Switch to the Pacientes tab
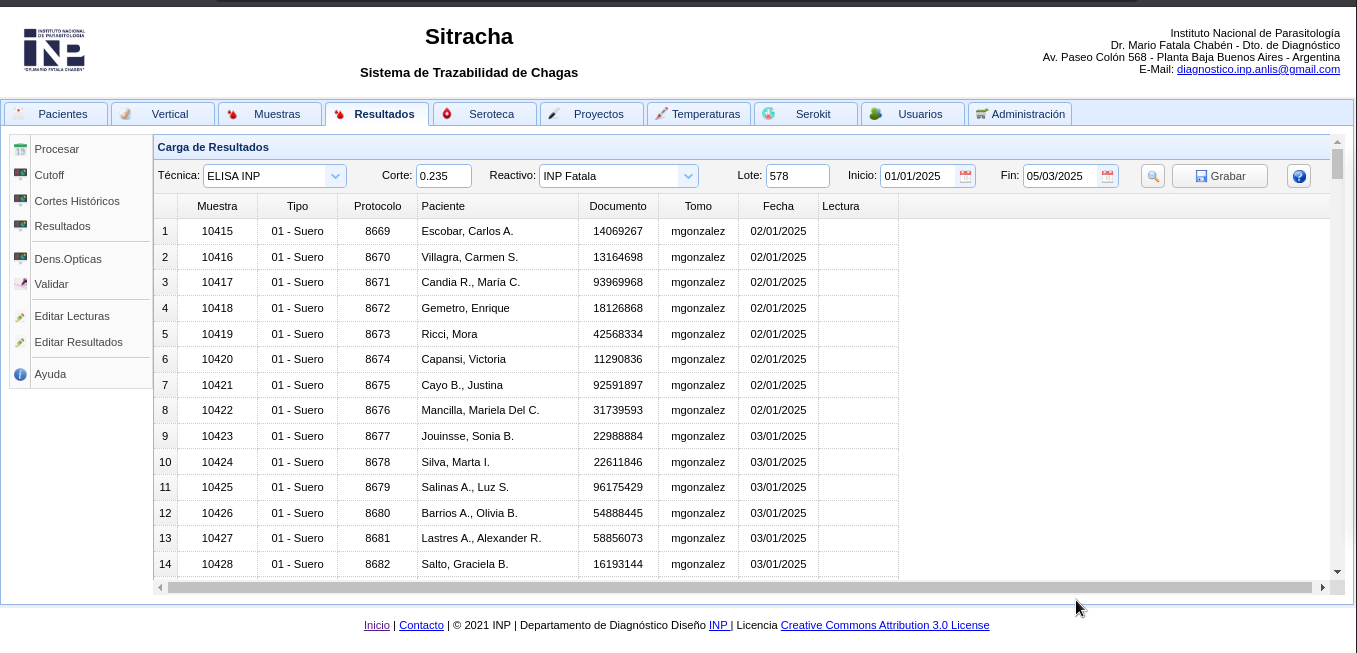The width and height of the screenshot is (1357, 653). pos(56,114)
